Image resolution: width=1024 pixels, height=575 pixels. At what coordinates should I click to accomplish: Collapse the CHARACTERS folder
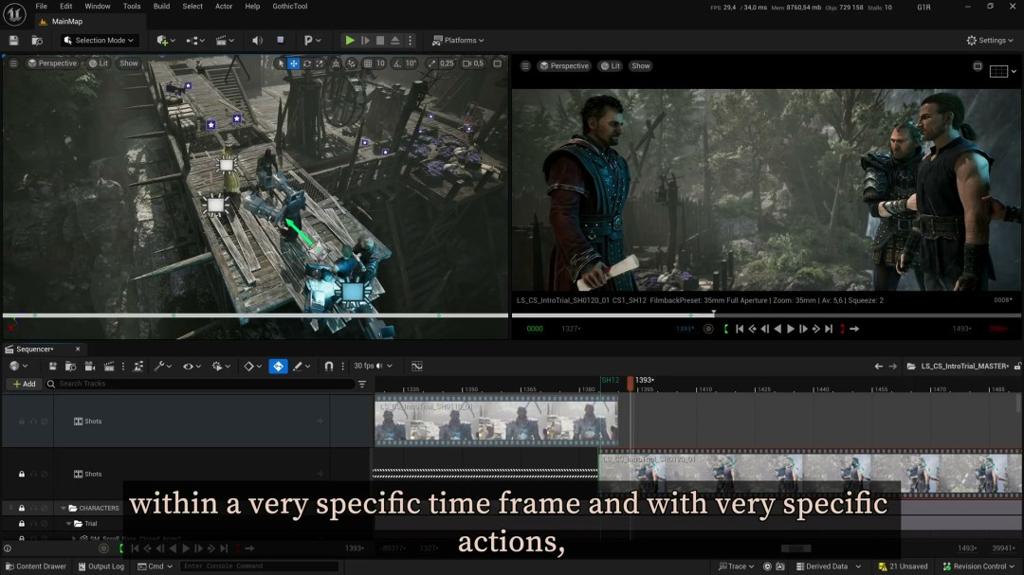63,508
